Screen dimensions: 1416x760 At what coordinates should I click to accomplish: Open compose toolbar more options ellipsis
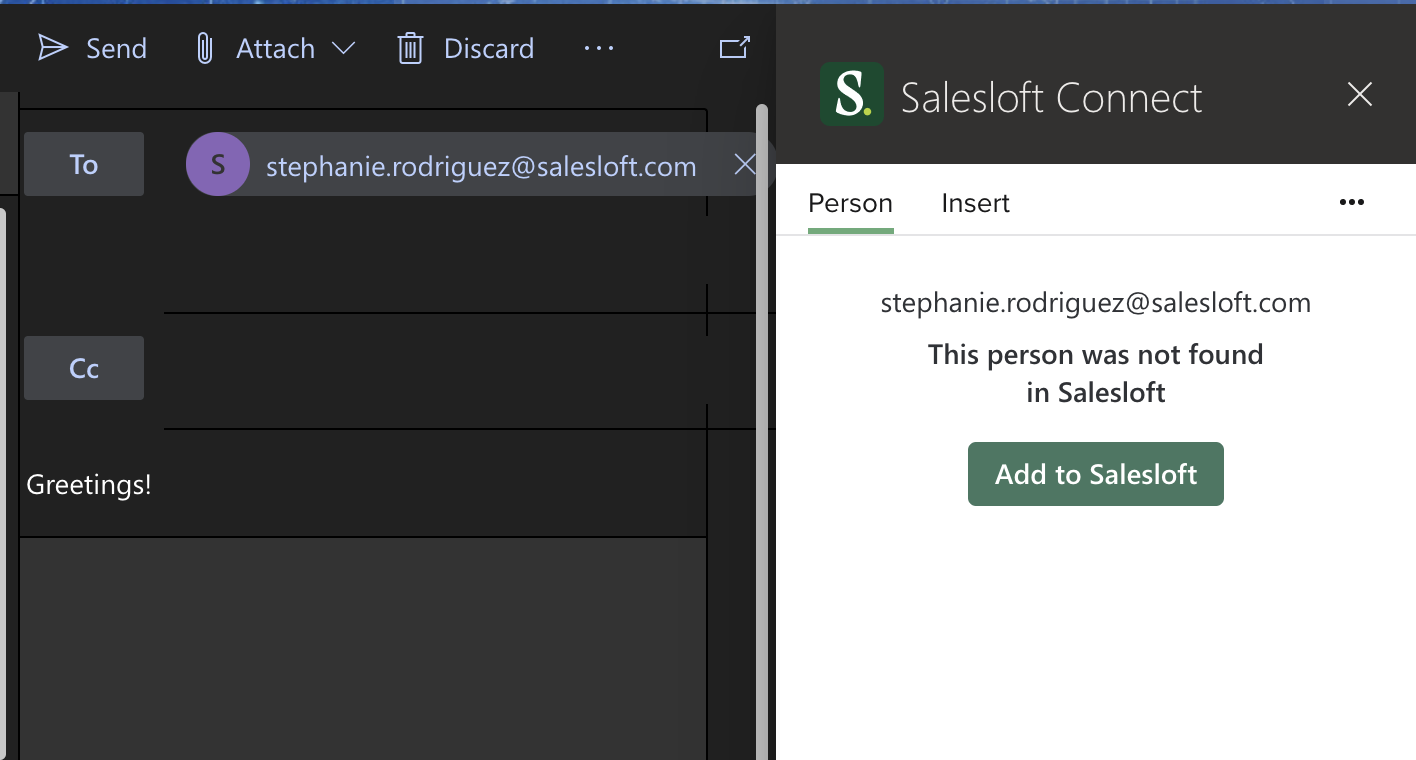[x=599, y=48]
